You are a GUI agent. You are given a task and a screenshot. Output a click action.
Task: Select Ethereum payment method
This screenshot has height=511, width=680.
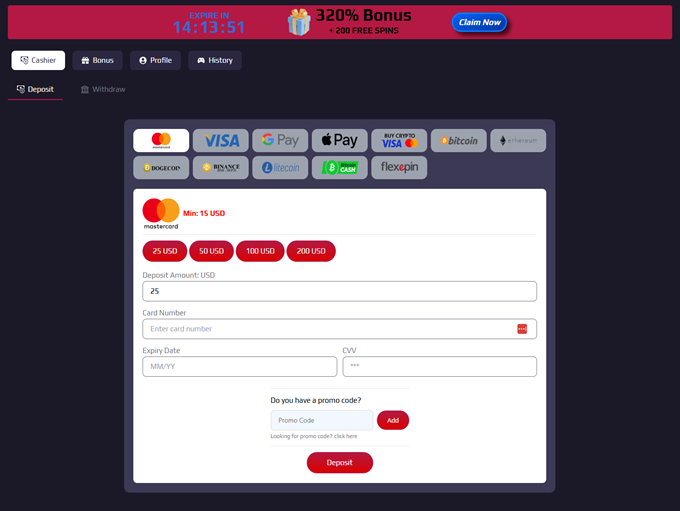pos(518,141)
